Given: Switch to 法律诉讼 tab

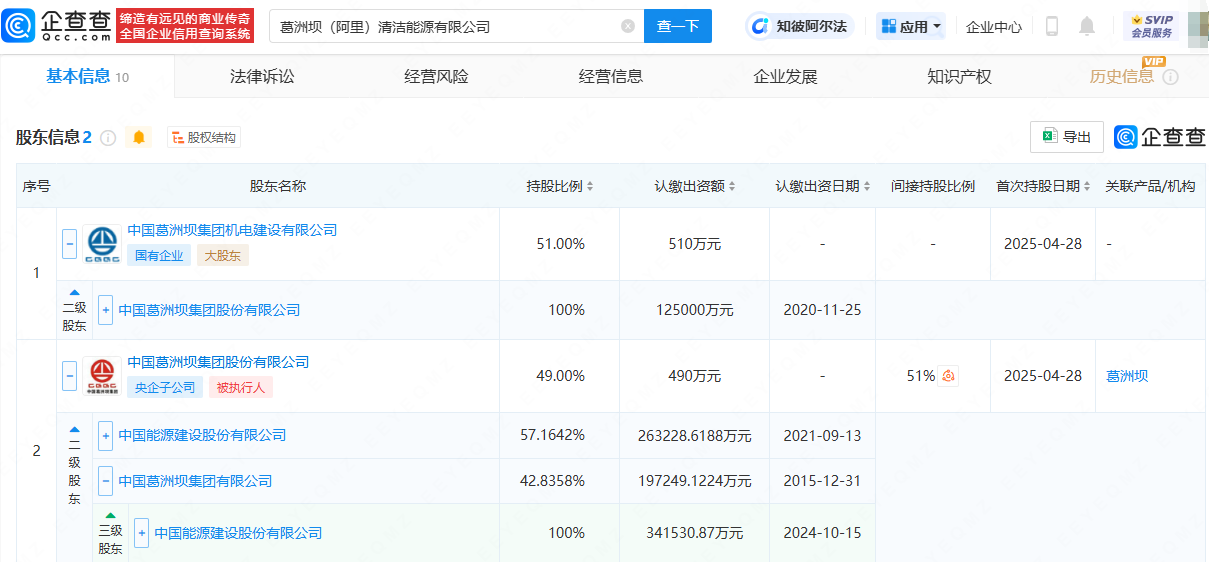Looking at the screenshot, I should coord(262,77).
